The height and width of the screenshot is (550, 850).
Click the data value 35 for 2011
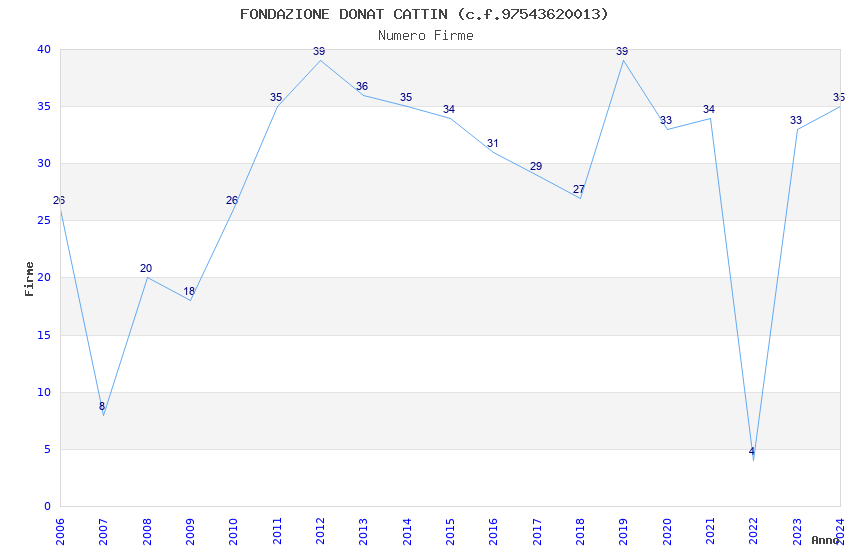(x=276, y=98)
